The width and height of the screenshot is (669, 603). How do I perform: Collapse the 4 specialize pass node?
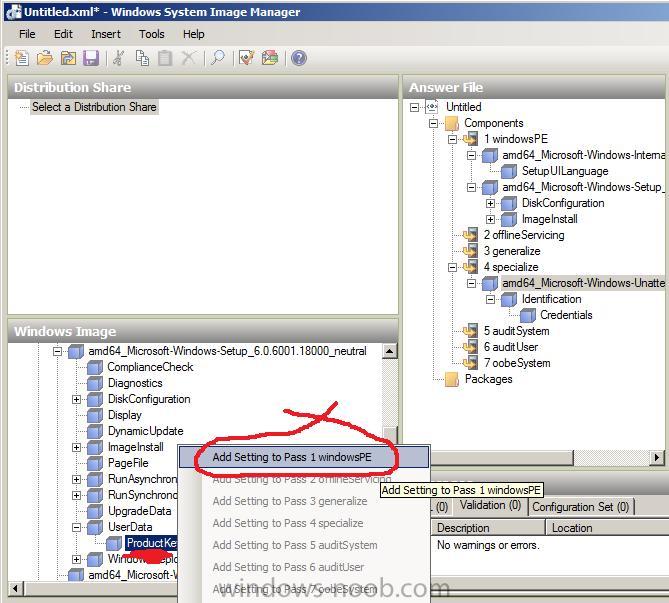click(452, 268)
